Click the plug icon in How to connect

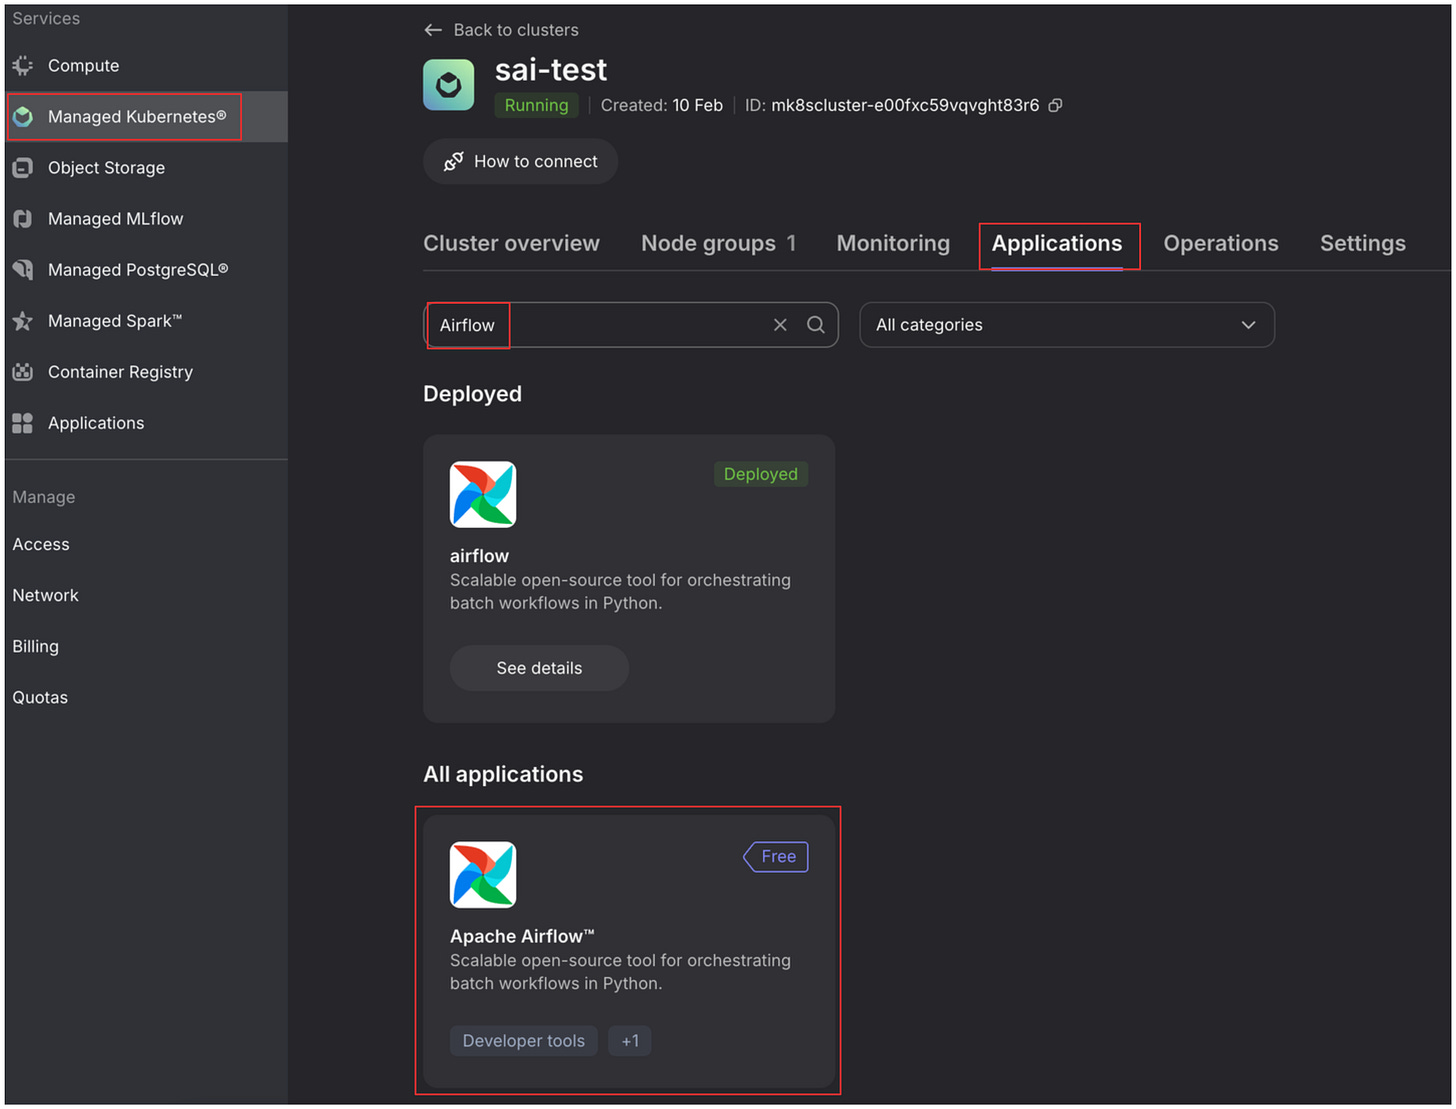tap(454, 161)
